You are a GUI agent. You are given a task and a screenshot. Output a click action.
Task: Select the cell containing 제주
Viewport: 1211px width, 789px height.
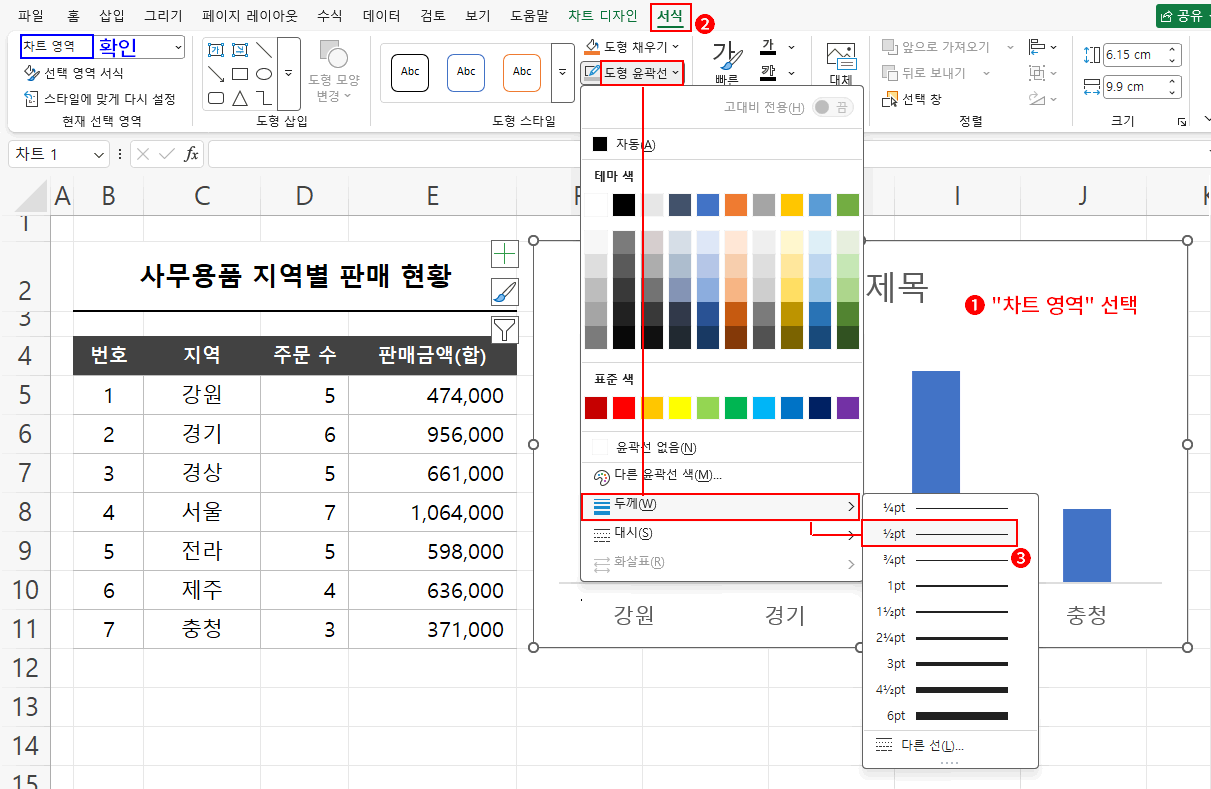tap(202, 590)
